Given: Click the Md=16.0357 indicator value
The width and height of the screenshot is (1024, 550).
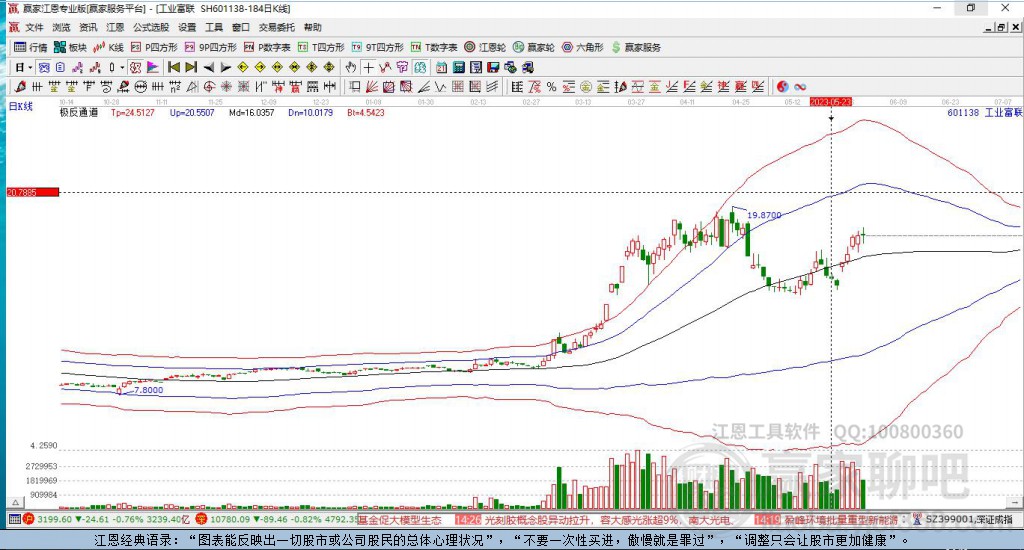Looking at the screenshot, I should click(251, 112).
